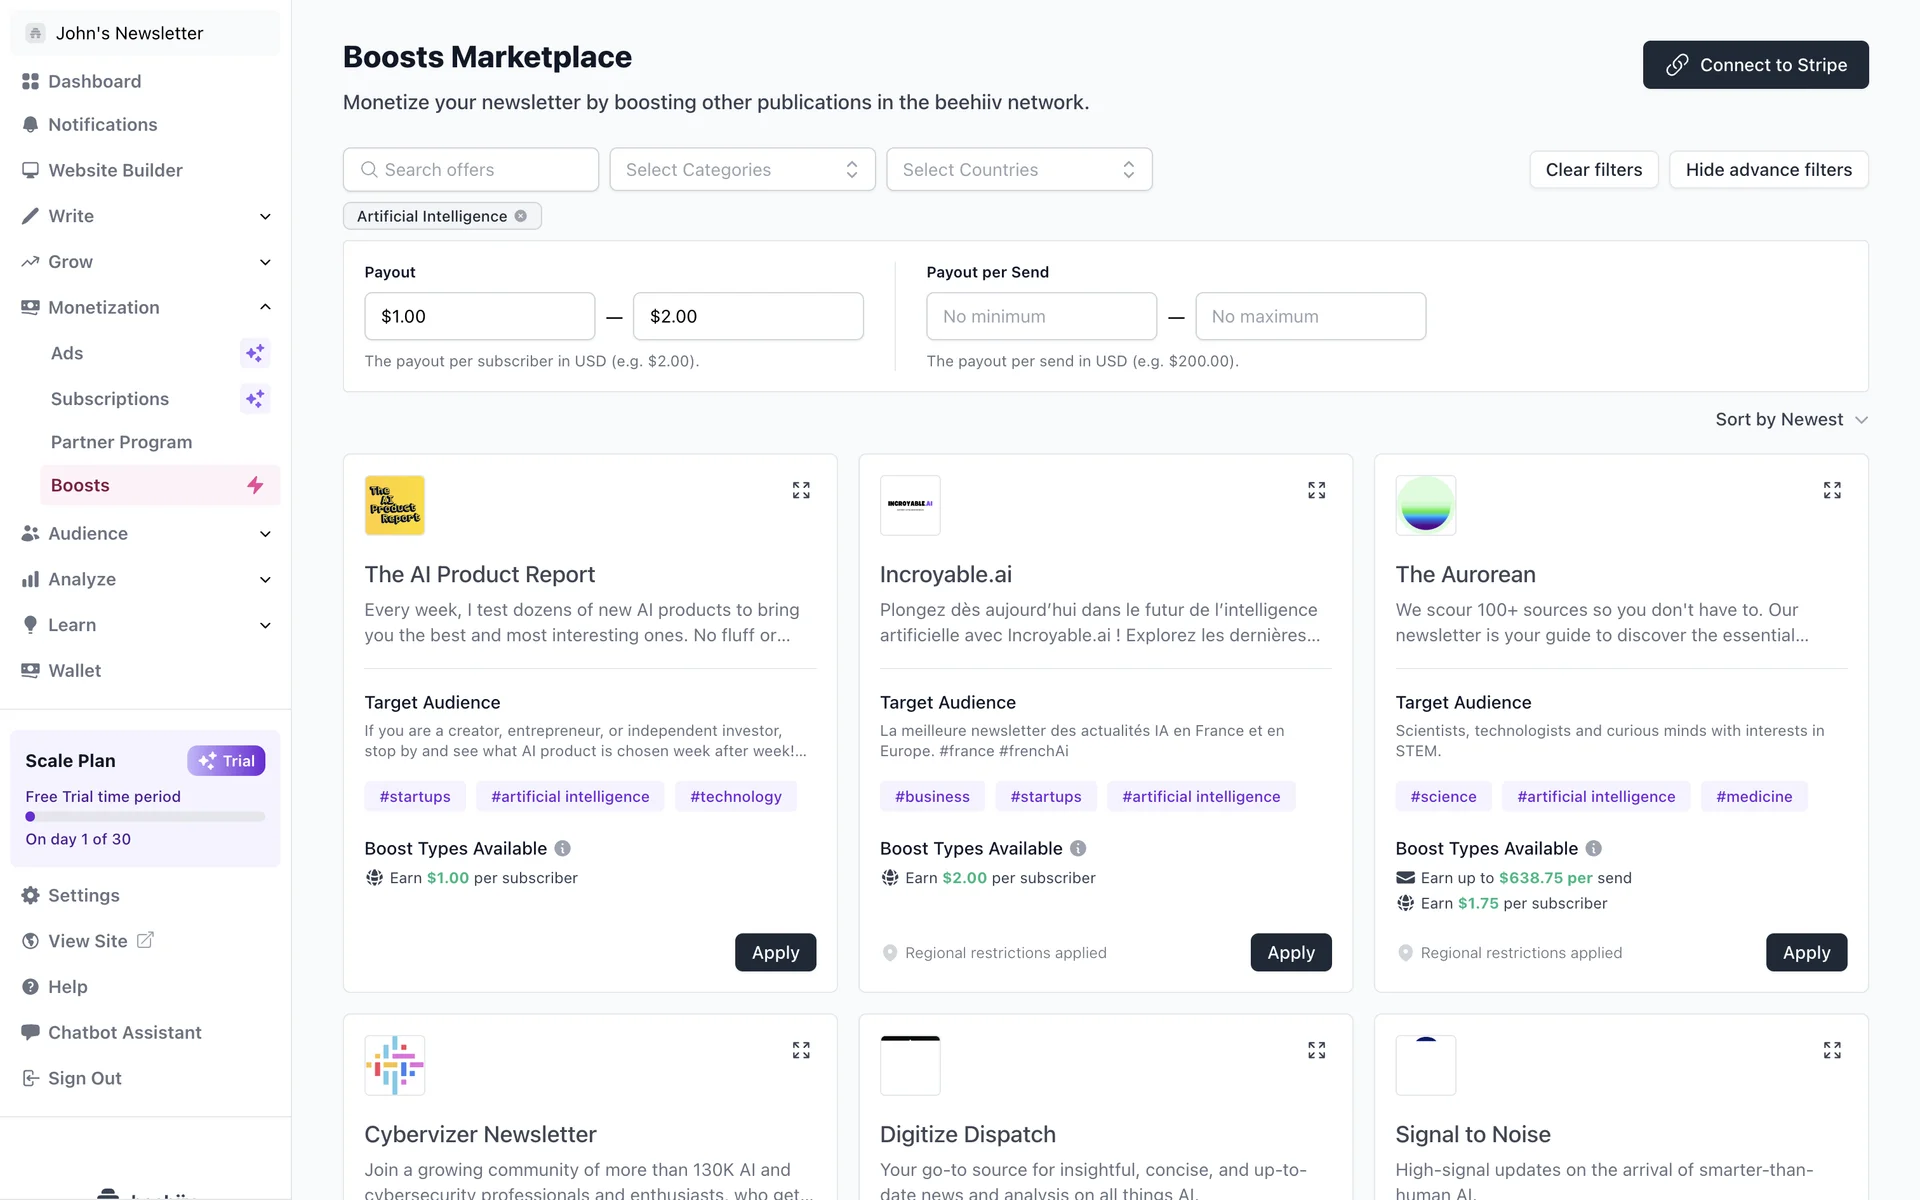The height and width of the screenshot is (1200, 1920).
Task: Click The Aurorean logo thumbnail
Action: point(1425,505)
